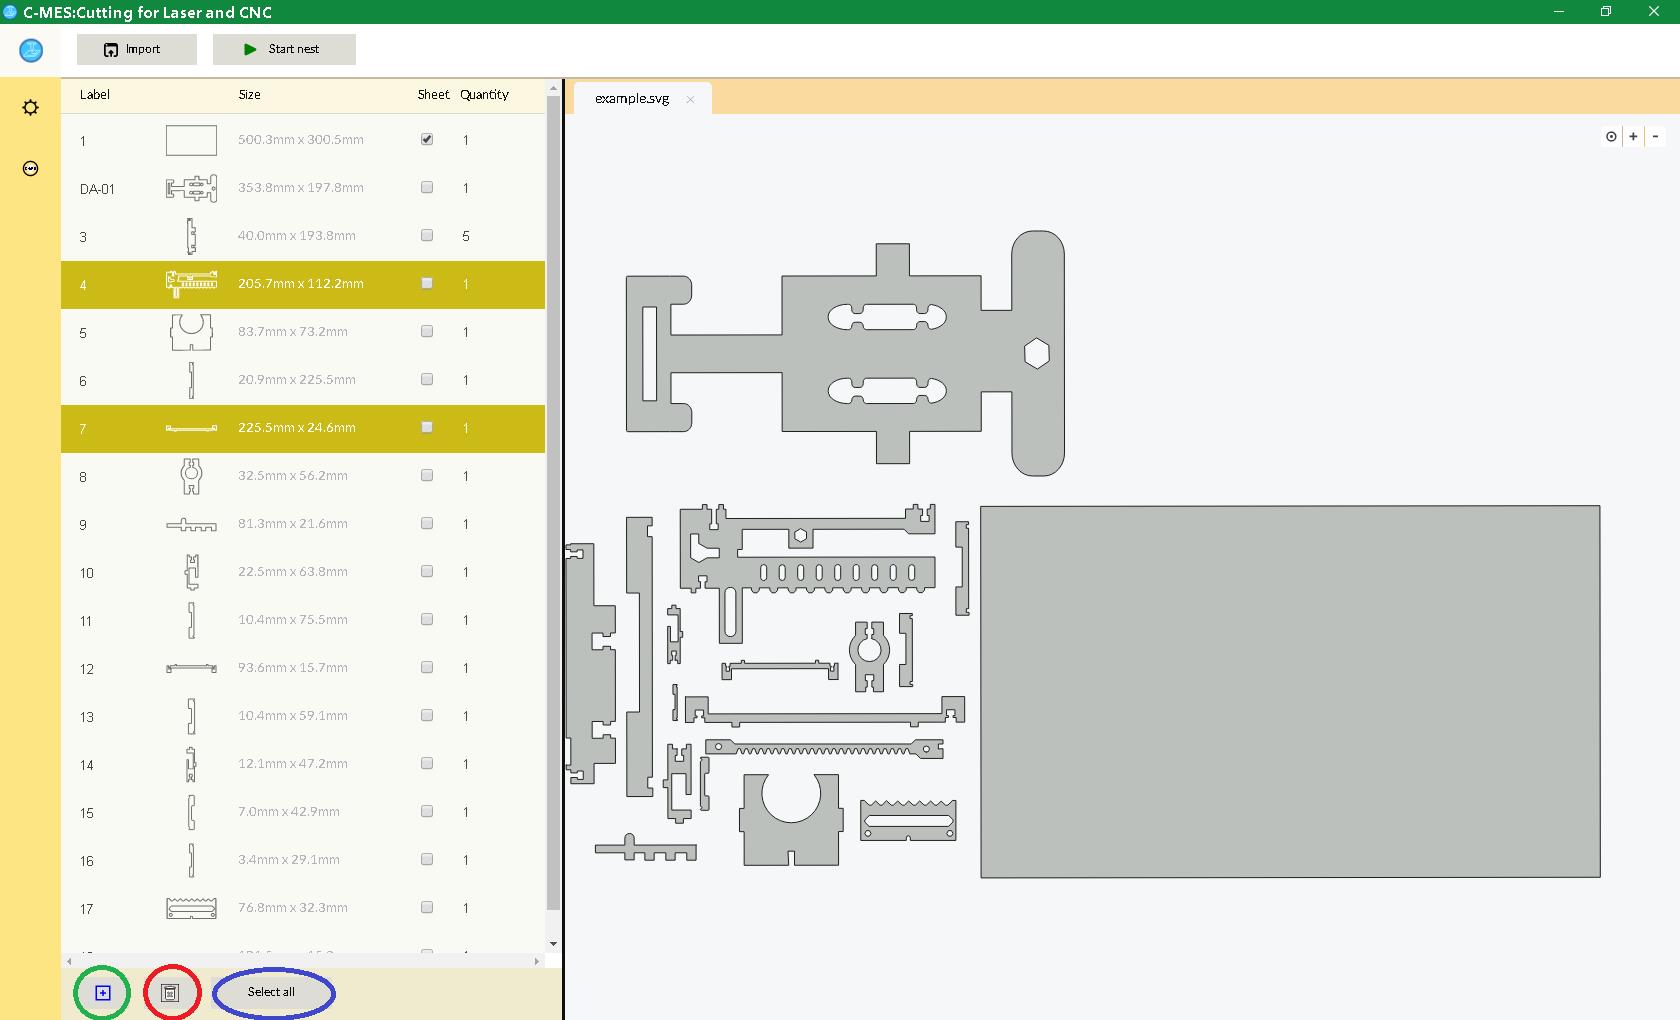Select part 1 rectangle thumbnail

point(191,140)
